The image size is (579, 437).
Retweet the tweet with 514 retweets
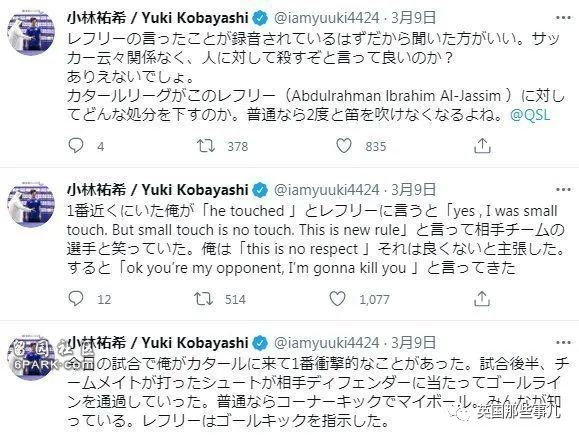[x=204, y=298]
